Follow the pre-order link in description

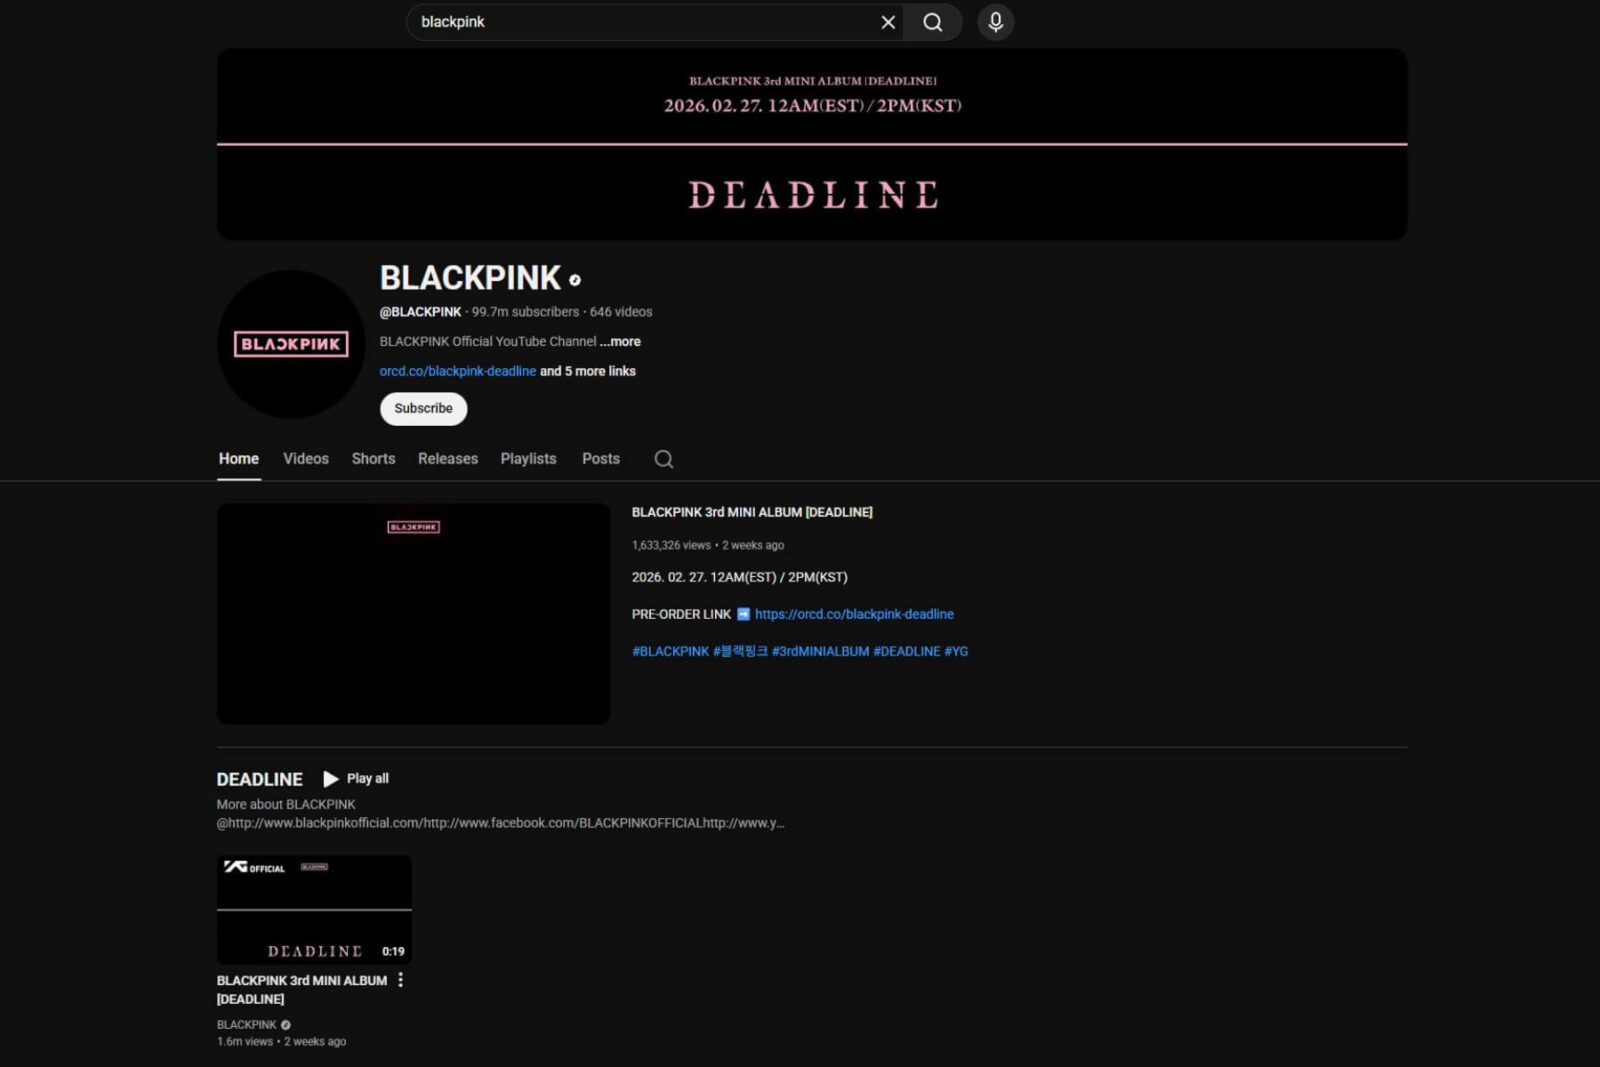[853, 614]
